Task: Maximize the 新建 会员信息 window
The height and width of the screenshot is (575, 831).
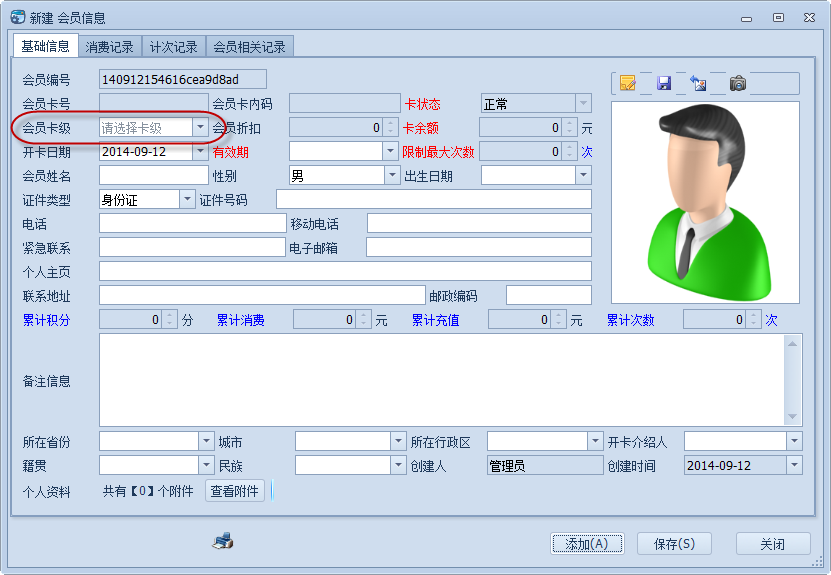Action: pos(778,17)
